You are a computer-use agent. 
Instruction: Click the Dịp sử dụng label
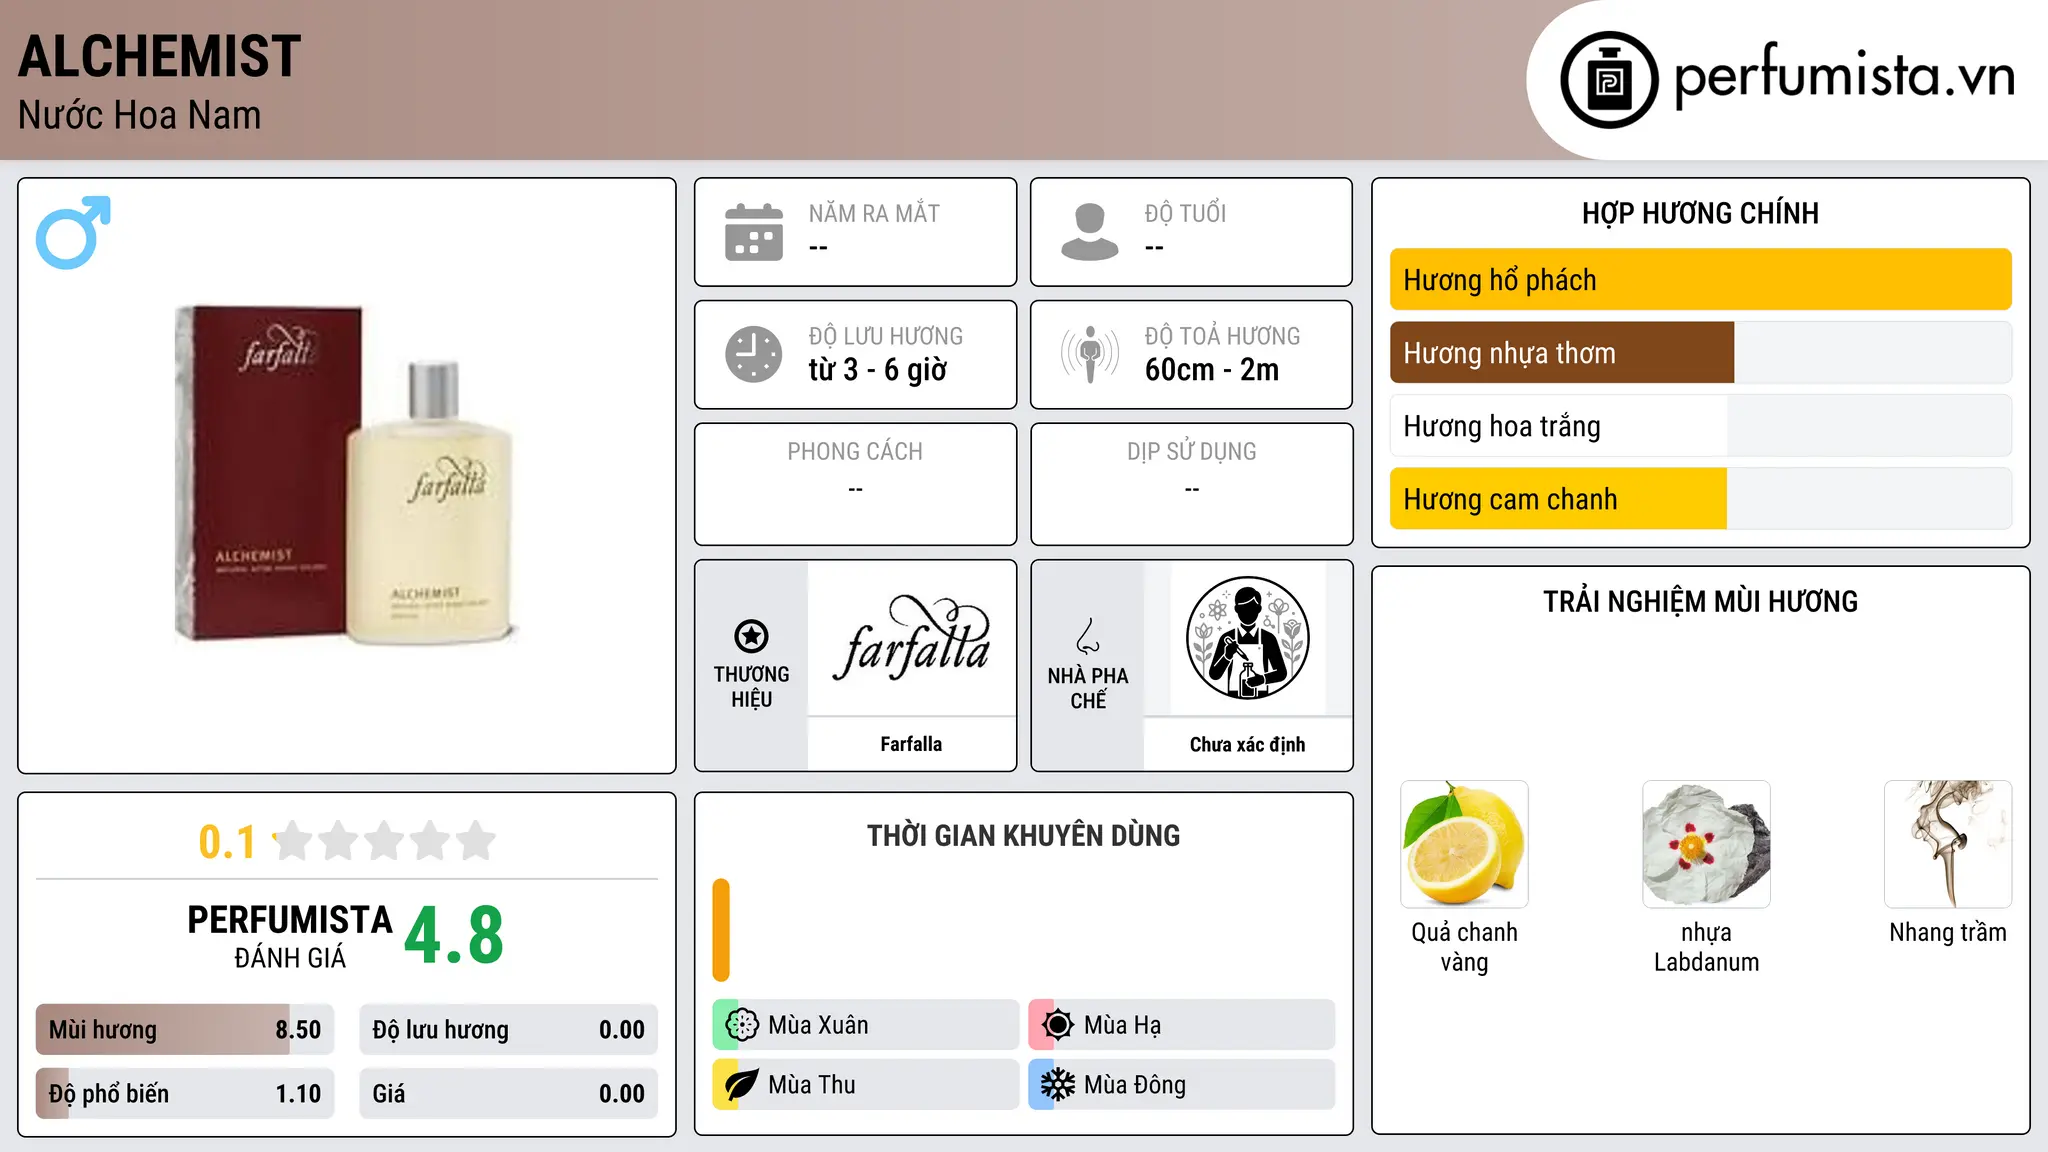1191,452
